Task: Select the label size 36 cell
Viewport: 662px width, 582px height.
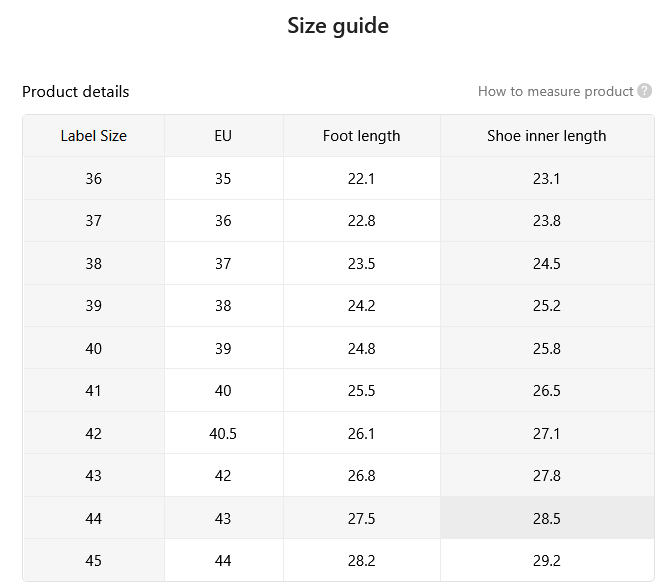Action: (x=94, y=178)
